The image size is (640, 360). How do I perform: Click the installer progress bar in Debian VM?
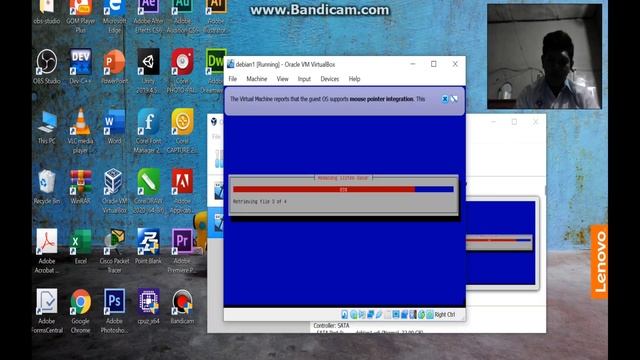(343, 189)
